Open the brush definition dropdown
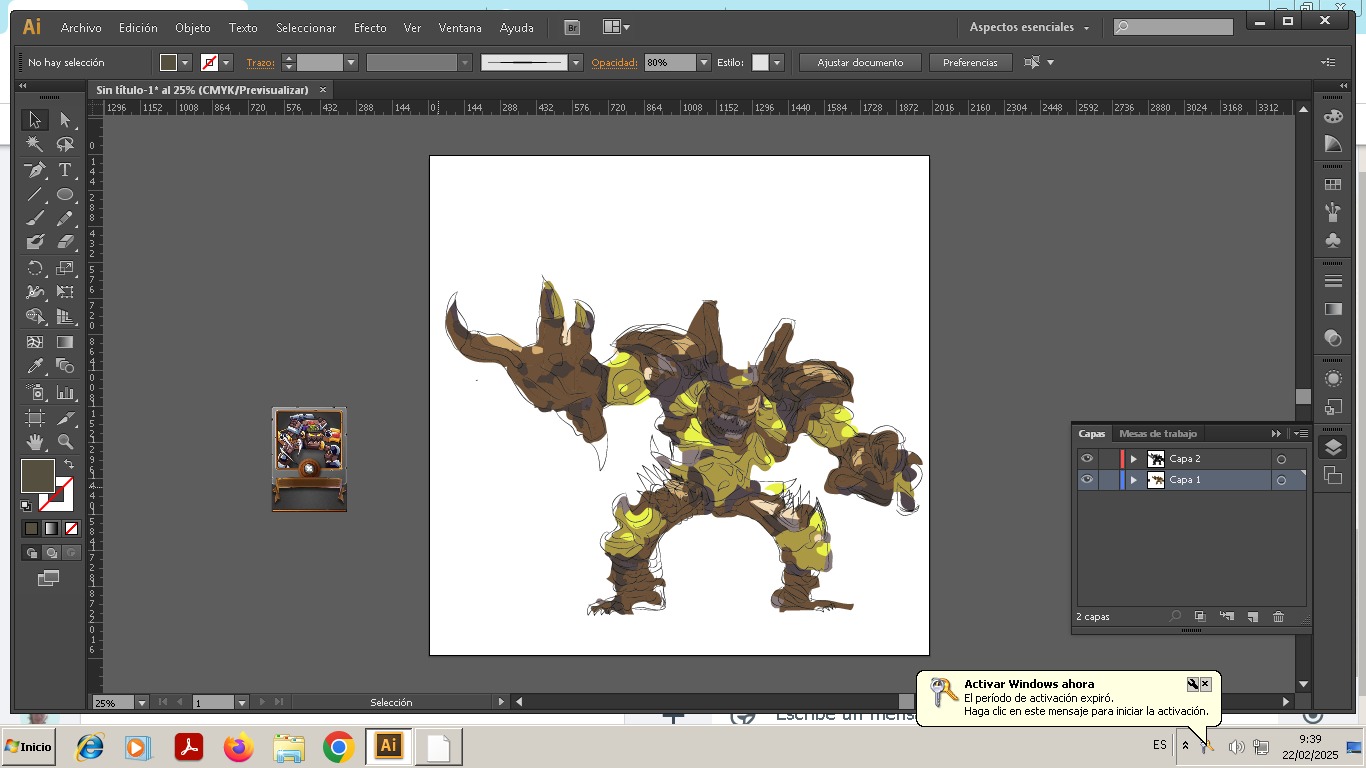Viewport: 1366px width, 768px height. click(576, 63)
